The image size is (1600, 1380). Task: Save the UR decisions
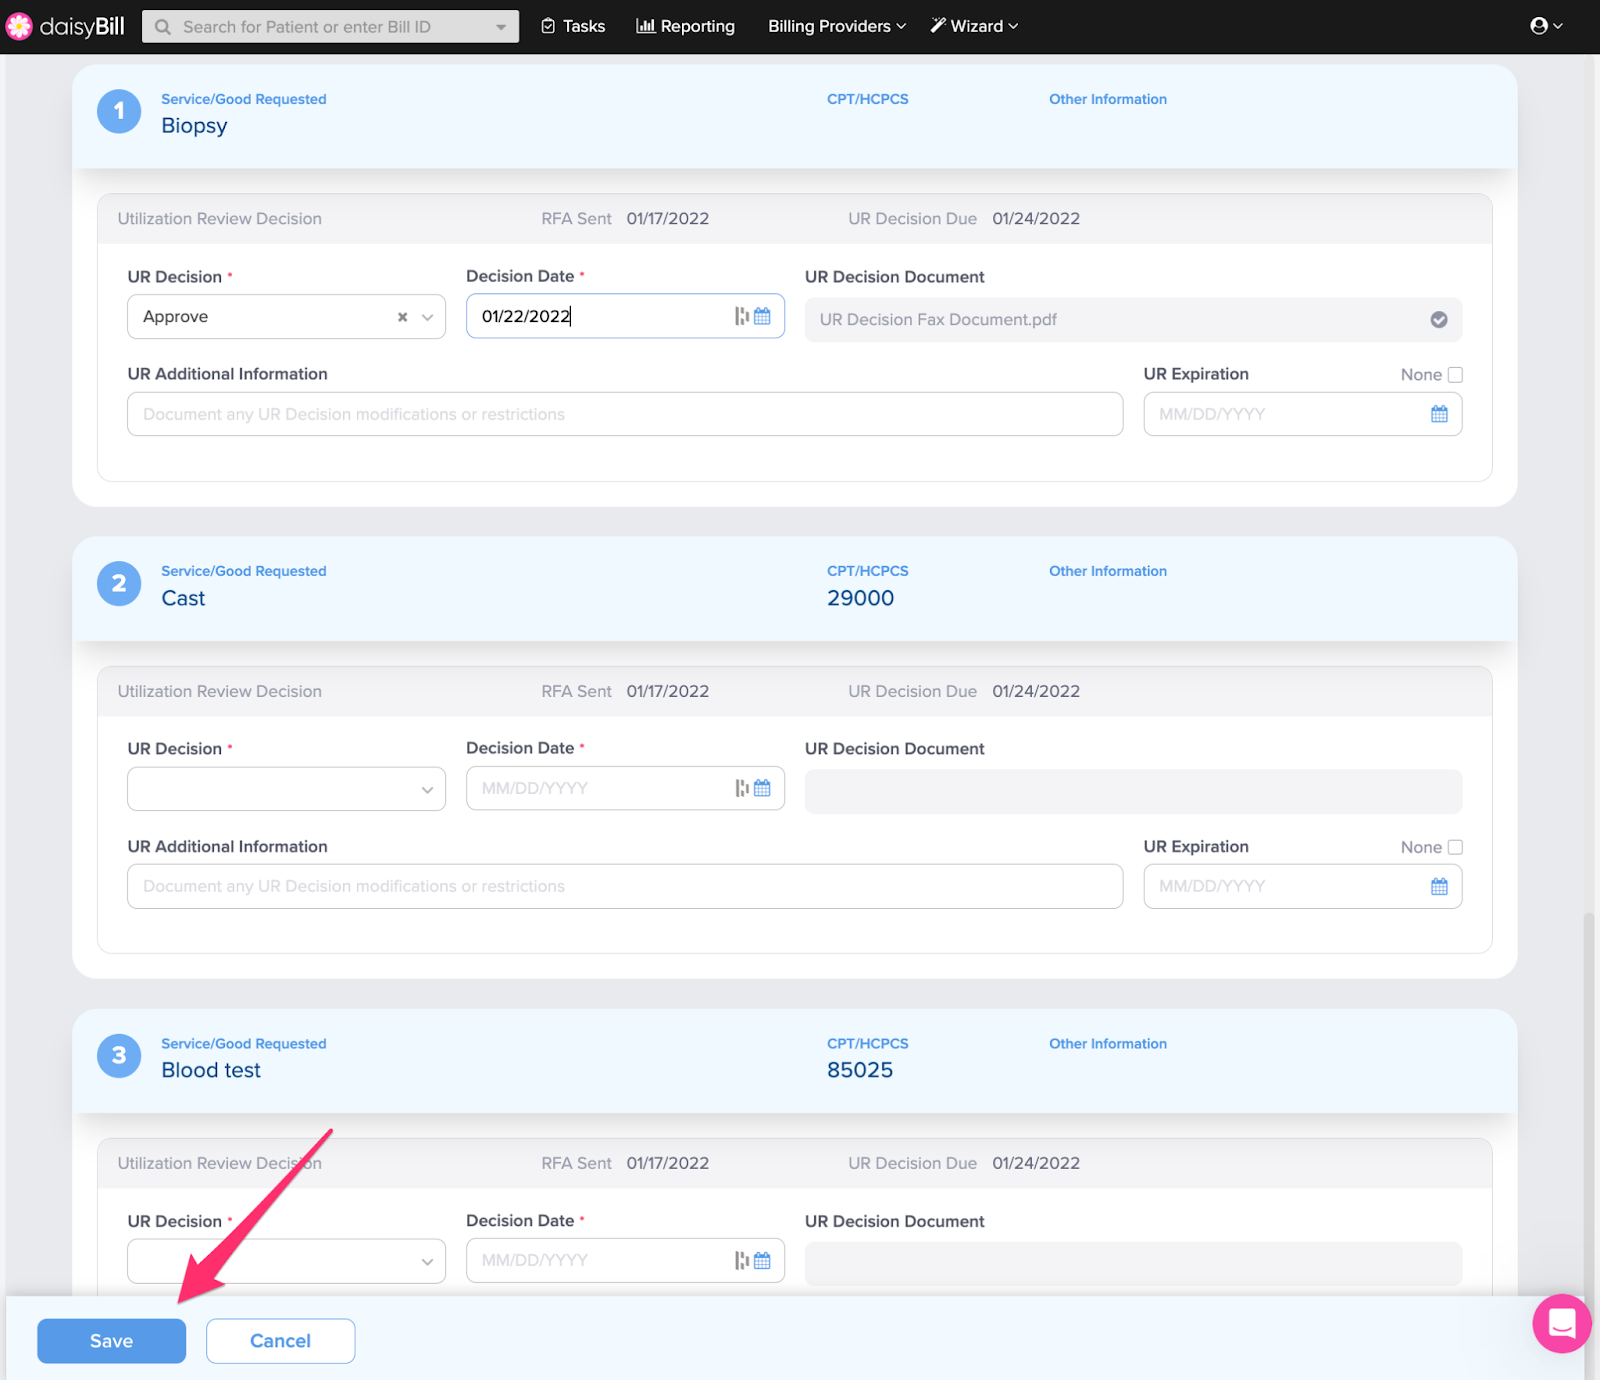[x=111, y=1341]
